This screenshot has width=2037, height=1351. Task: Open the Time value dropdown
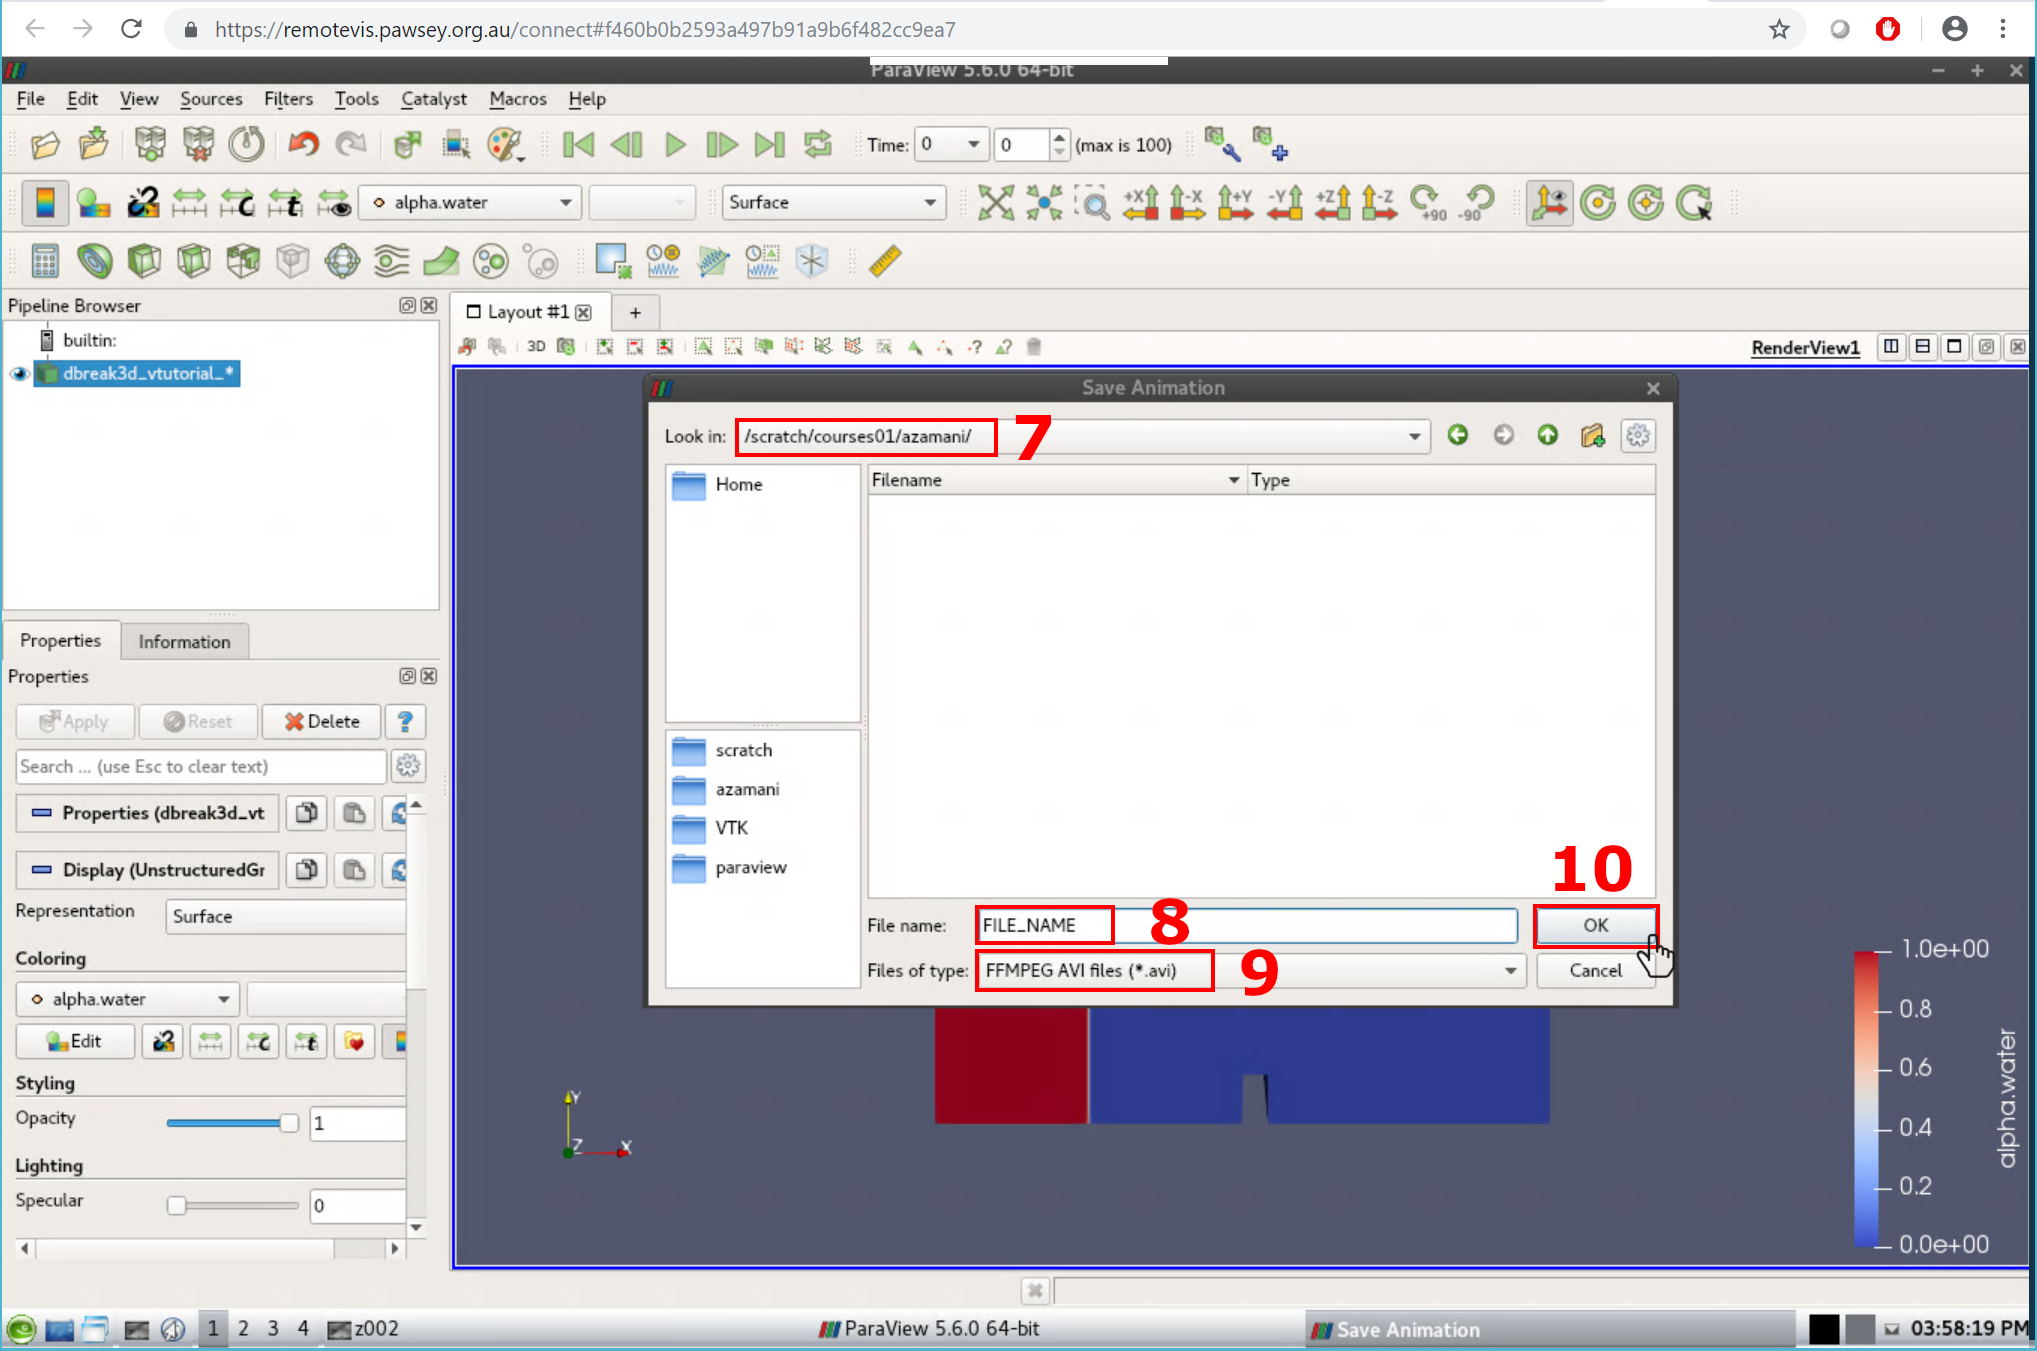click(952, 145)
